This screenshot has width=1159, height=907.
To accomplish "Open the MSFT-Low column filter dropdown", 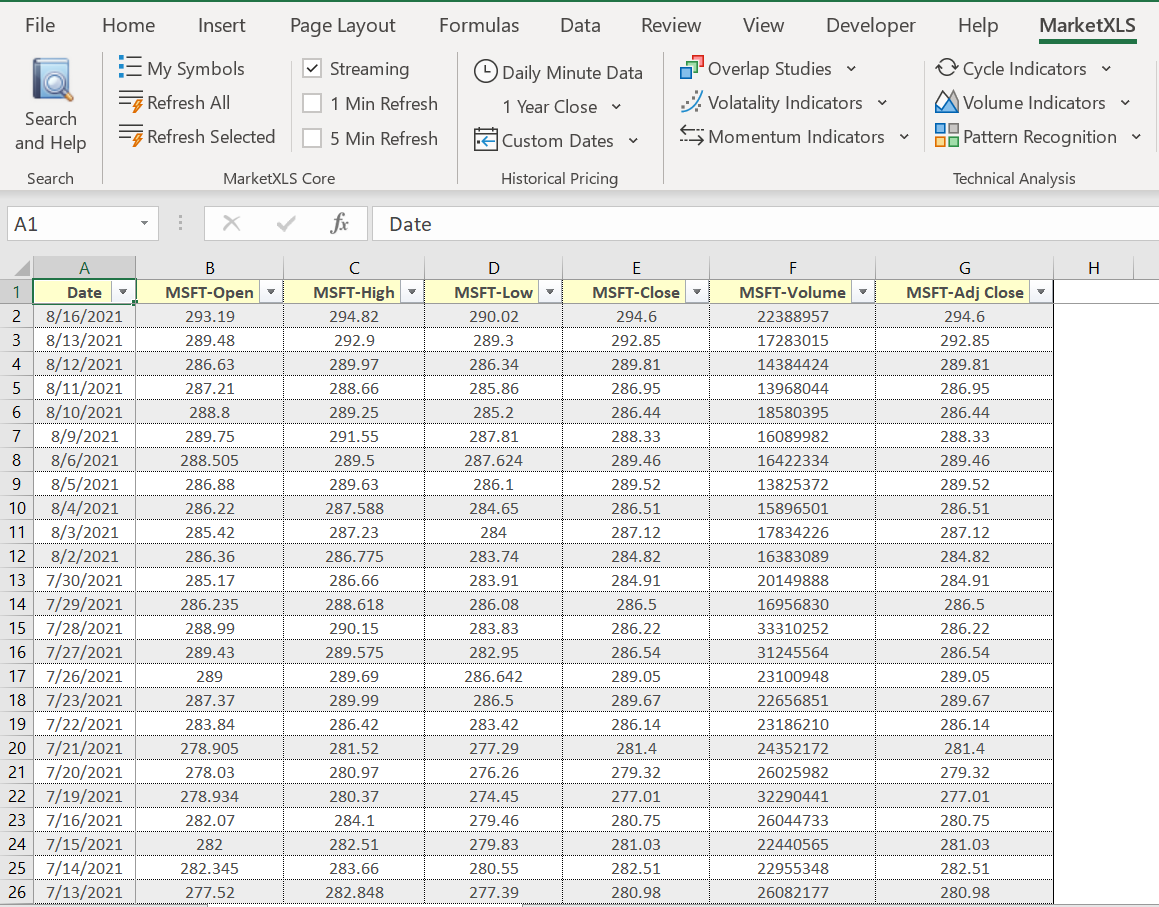I will 550,292.
